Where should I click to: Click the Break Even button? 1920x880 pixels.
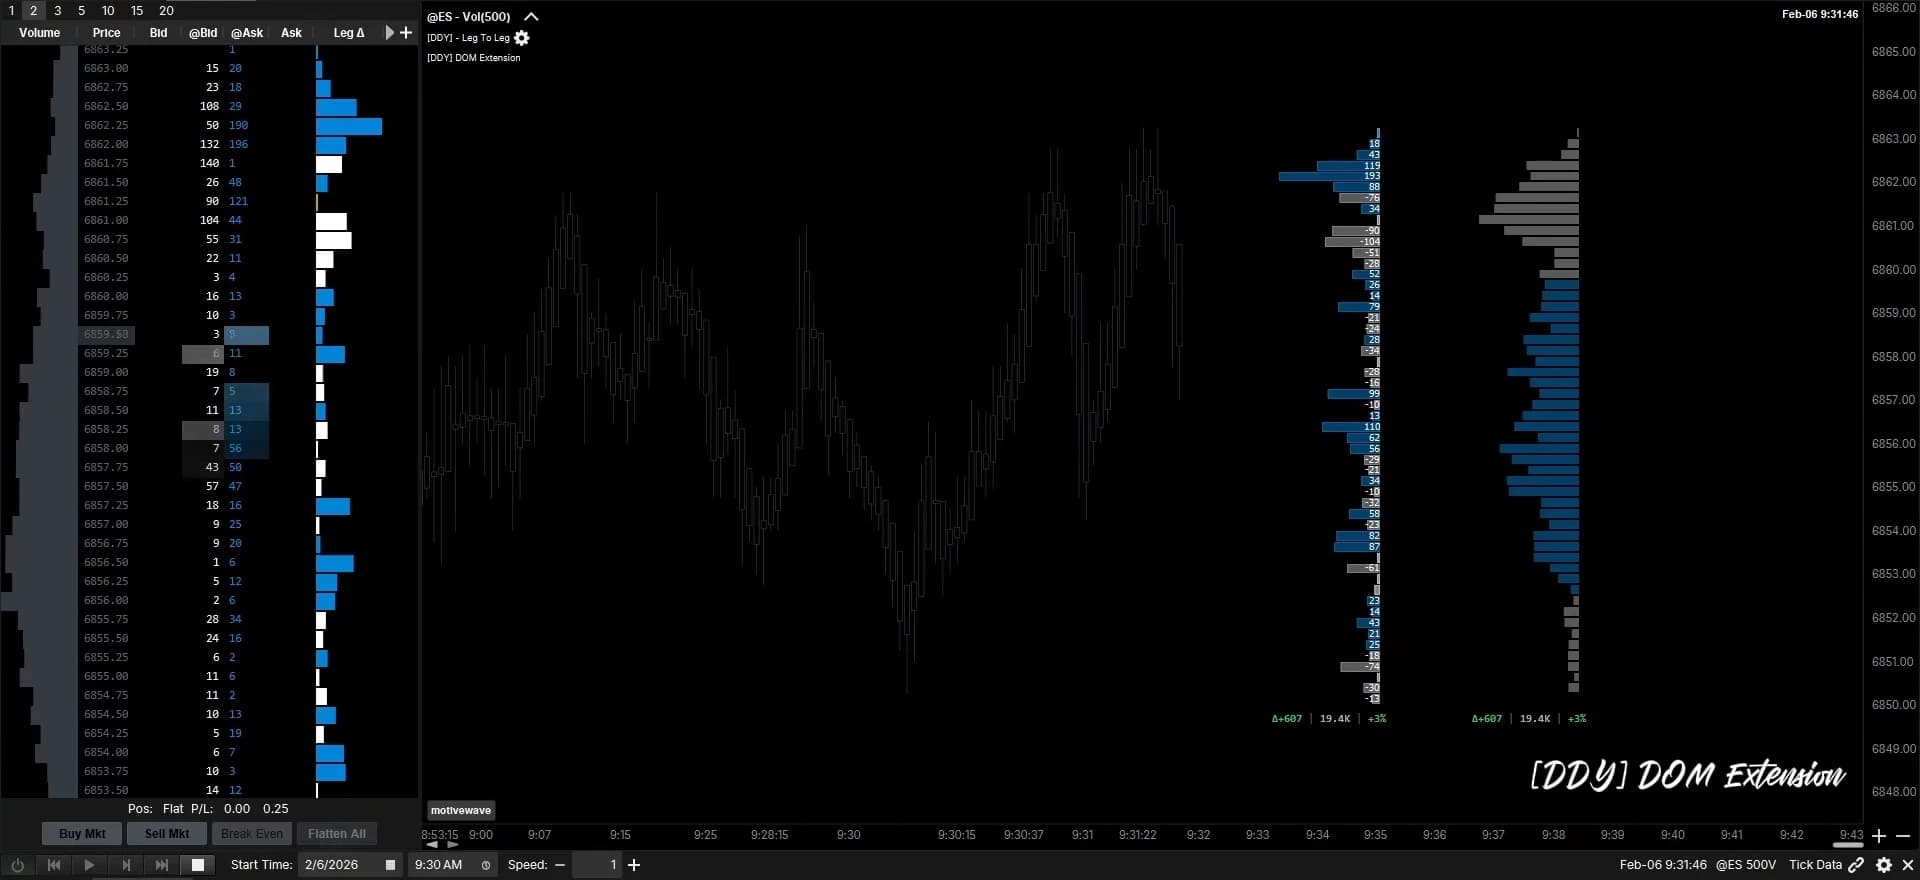coord(252,834)
